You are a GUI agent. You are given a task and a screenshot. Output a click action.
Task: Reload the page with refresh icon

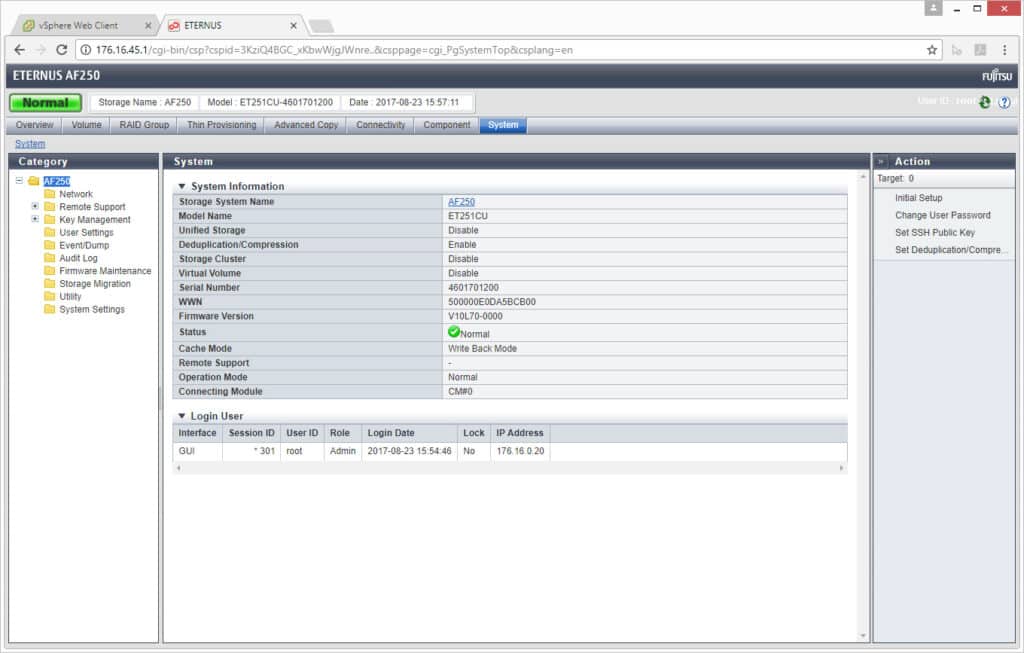61,50
